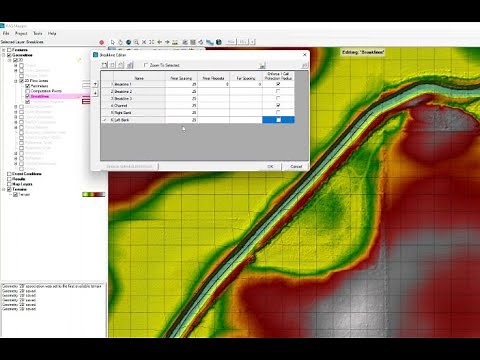This screenshot has width=480, height=360.
Task: Expand the Features tree node
Action: (x=4, y=50)
